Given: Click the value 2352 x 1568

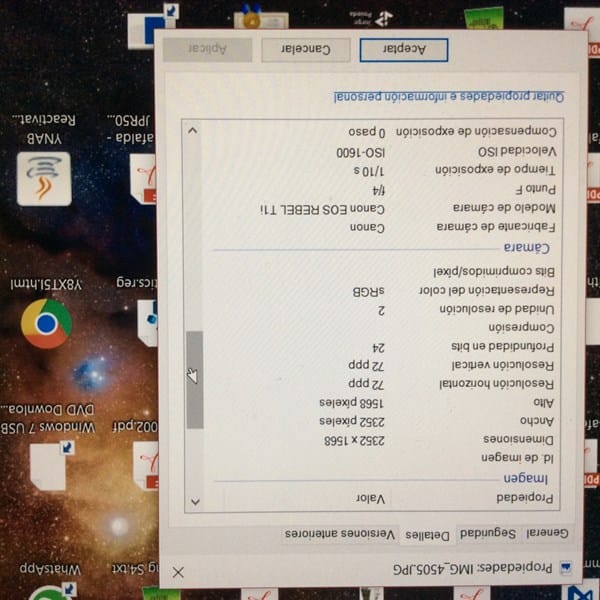Looking at the screenshot, I should tap(354, 440).
